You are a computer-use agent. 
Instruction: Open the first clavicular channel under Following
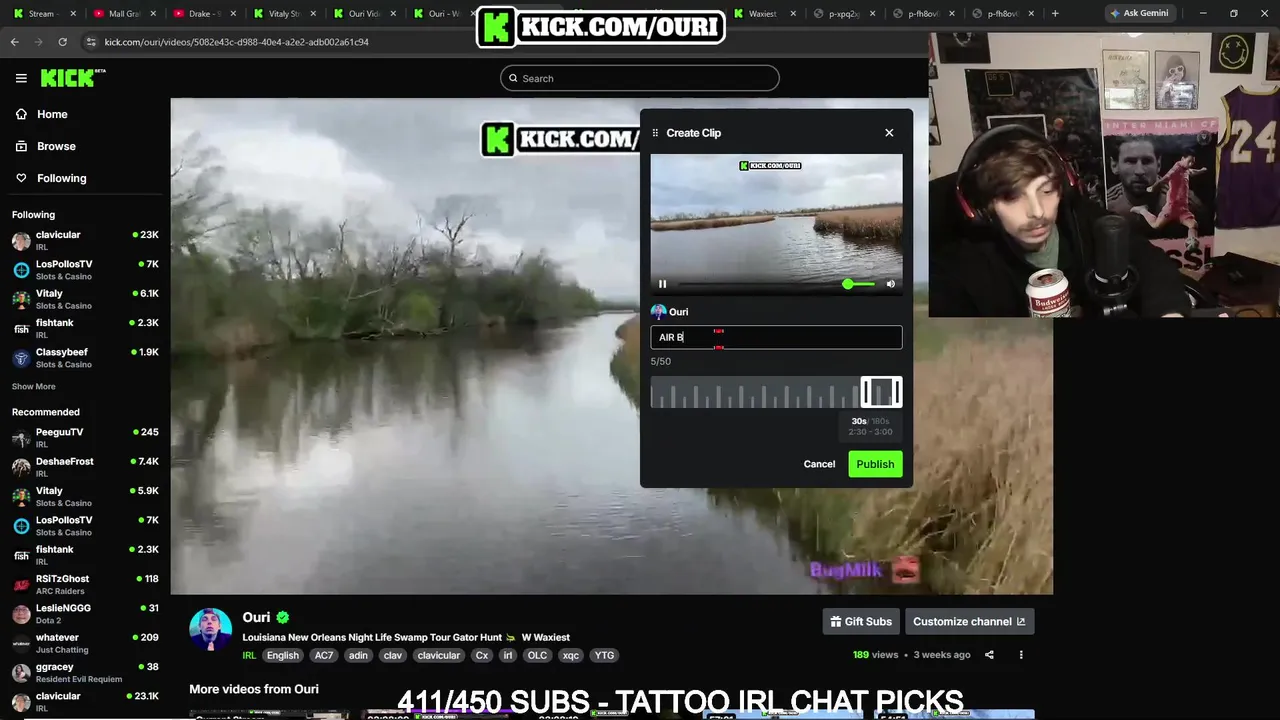85,240
